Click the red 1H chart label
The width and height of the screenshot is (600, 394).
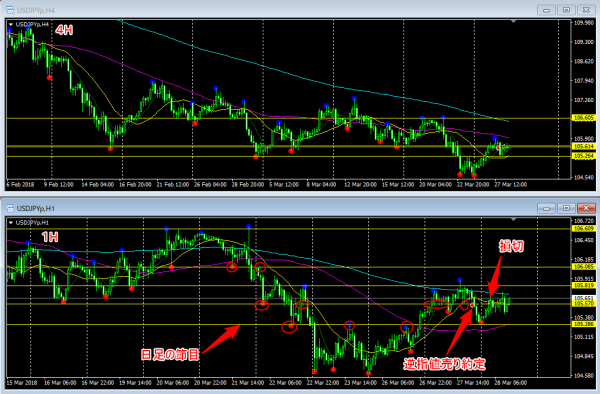point(50,237)
